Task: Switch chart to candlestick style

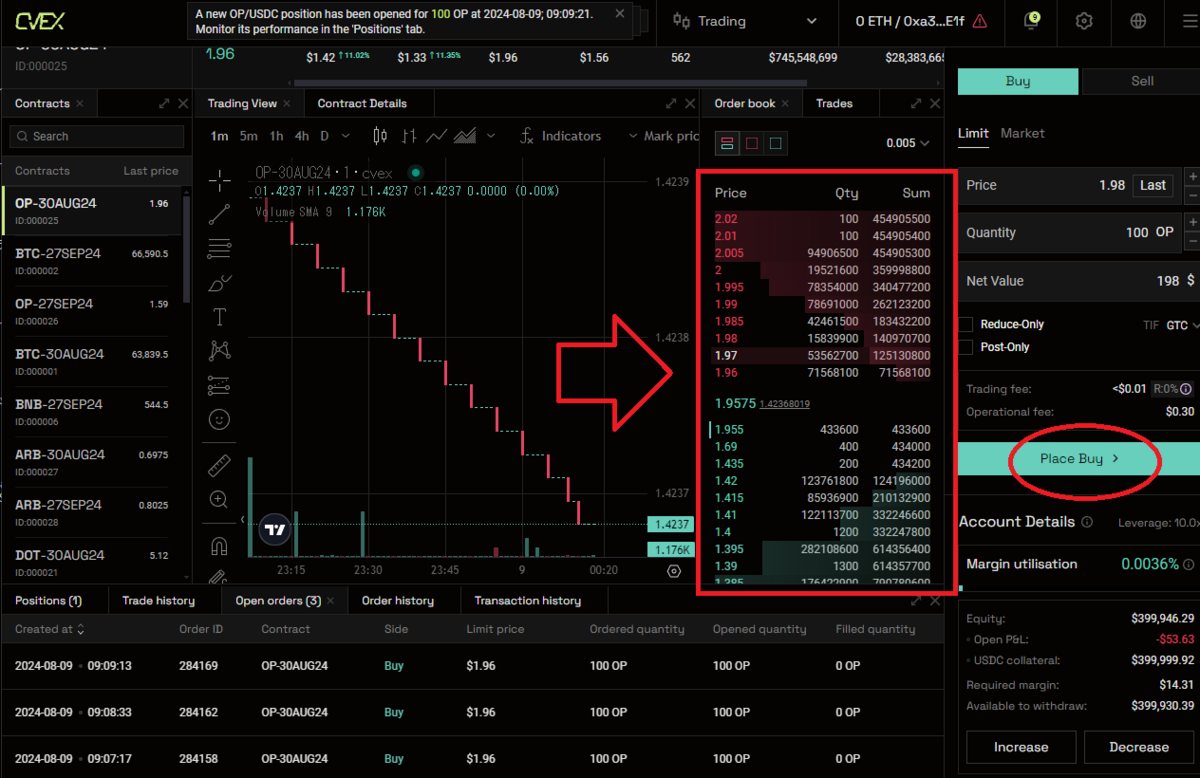Action: pos(379,135)
